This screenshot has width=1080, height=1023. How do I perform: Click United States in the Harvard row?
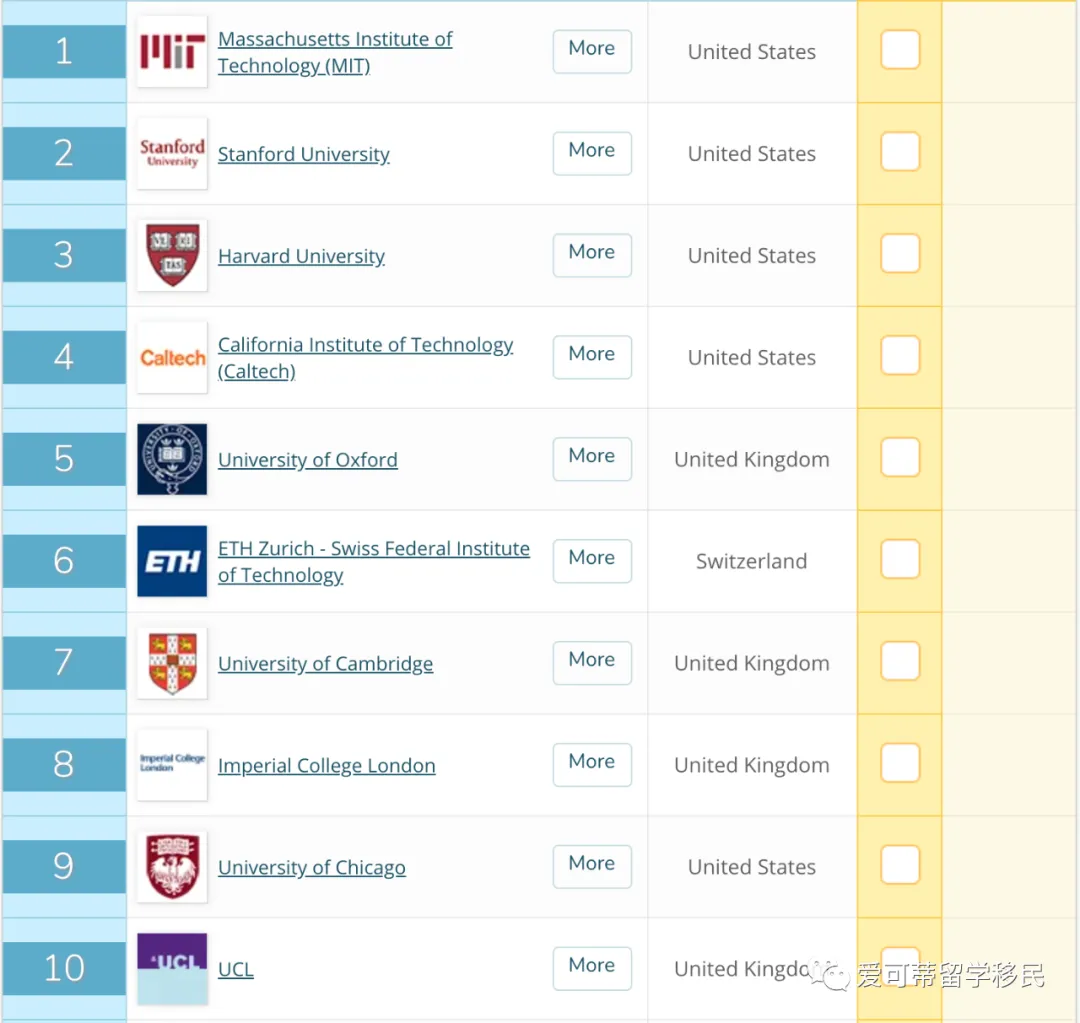click(x=751, y=256)
